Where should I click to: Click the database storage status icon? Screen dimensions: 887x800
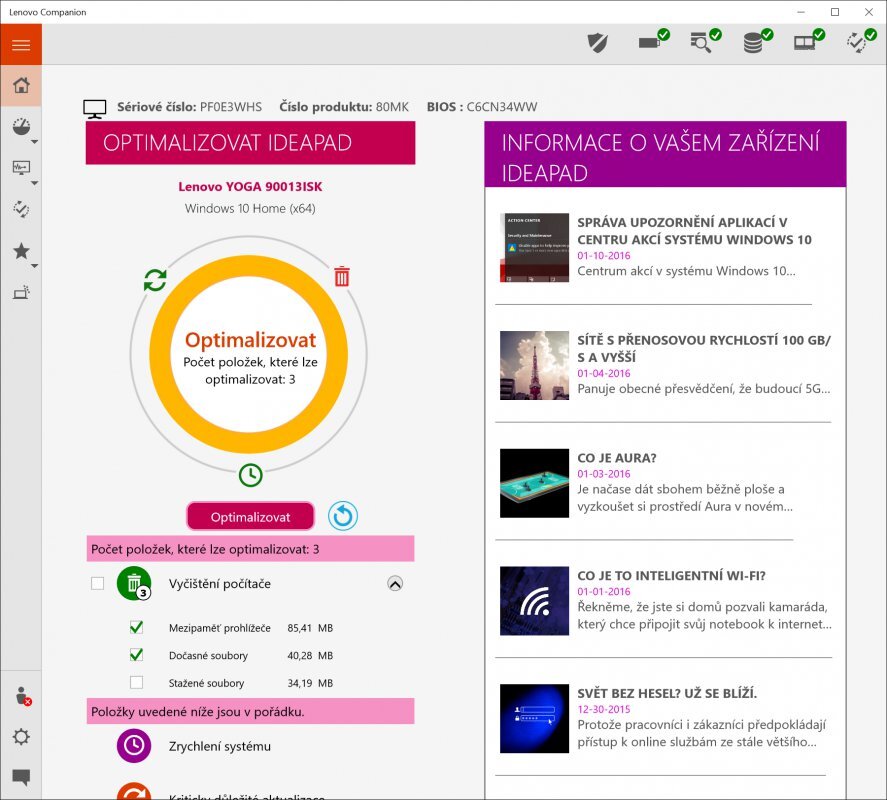coord(755,42)
